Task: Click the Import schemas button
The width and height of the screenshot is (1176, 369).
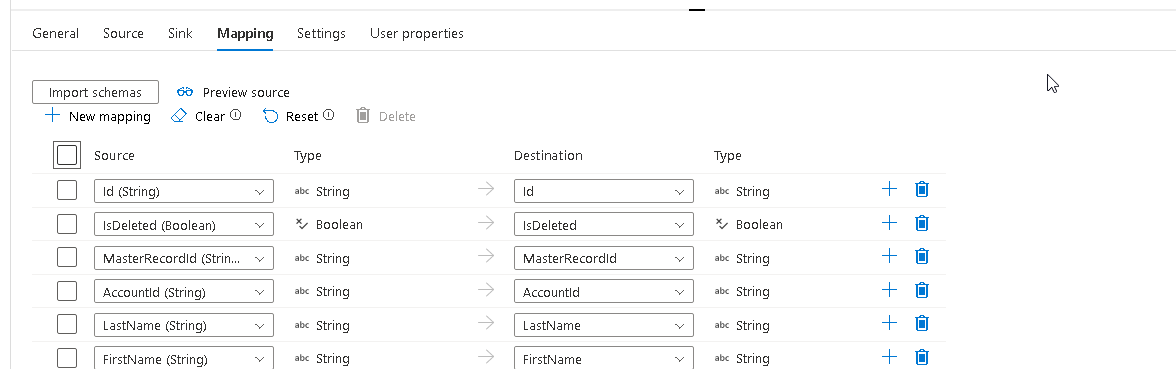Action: click(95, 92)
